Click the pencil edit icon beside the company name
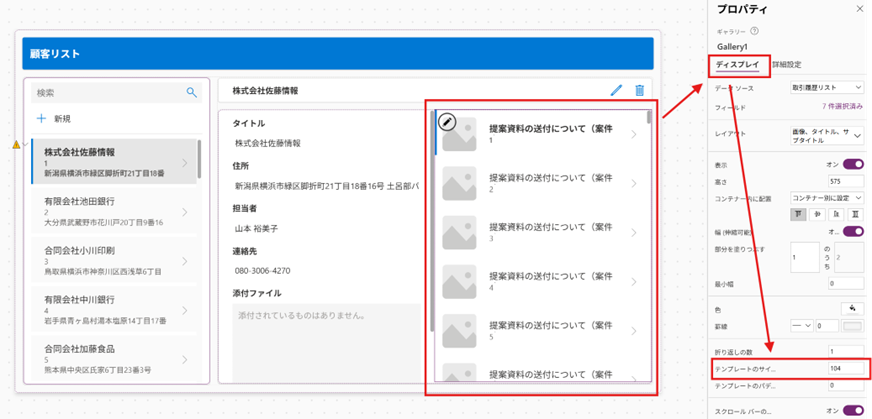The image size is (872, 419). coord(616,91)
